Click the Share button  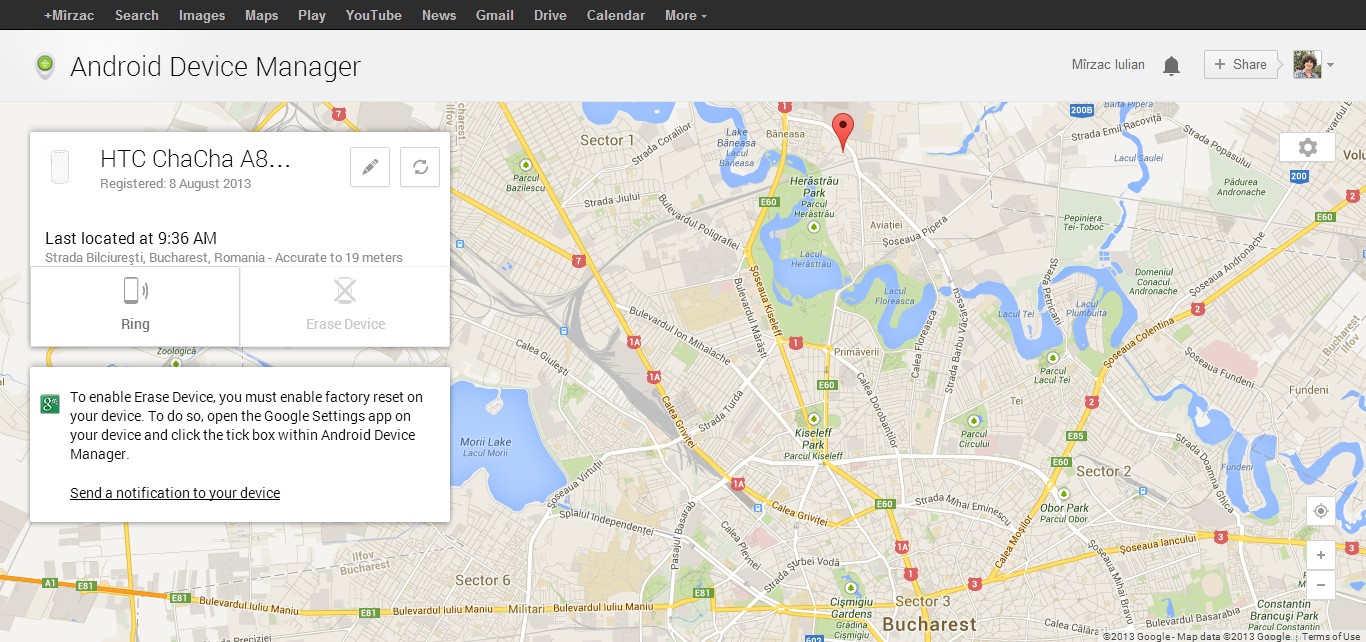[x=1241, y=65]
